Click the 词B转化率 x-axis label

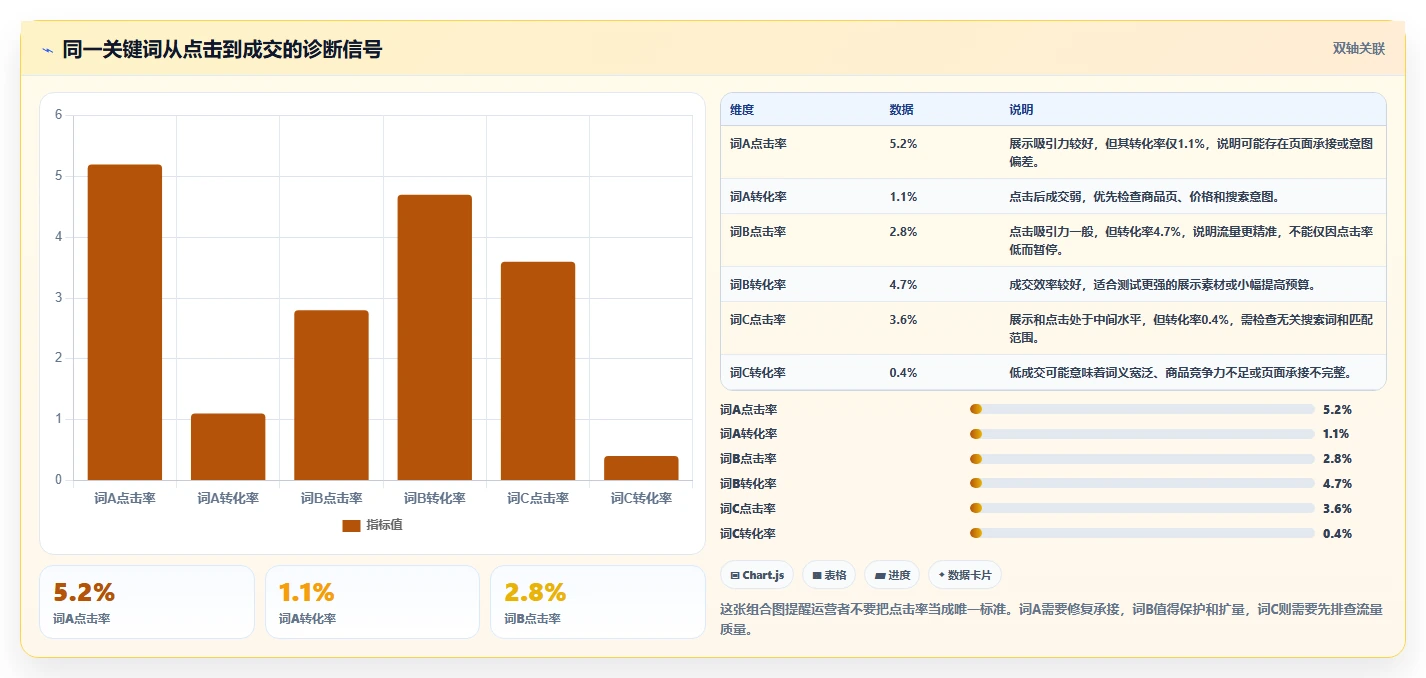434,498
